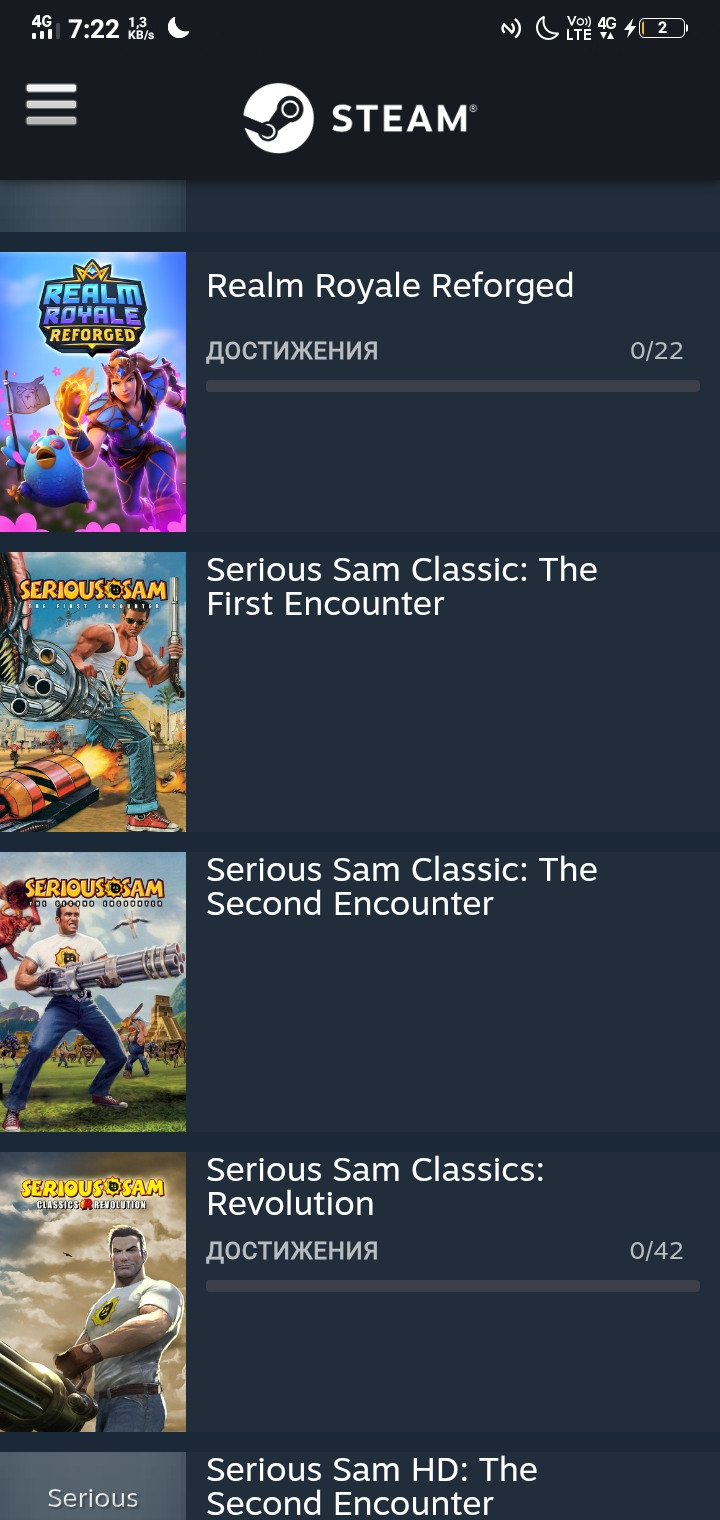Image resolution: width=720 pixels, height=1520 pixels.
Task: Tap the Steam logo icon
Action: pyautogui.click(x=278, y=118)
